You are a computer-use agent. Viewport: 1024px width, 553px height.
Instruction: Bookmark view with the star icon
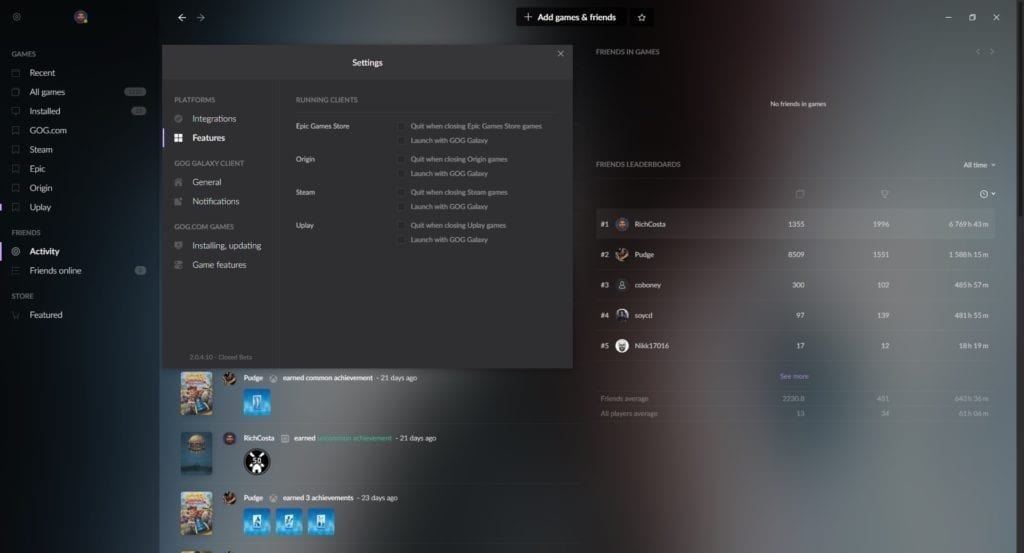pos(641,18)
